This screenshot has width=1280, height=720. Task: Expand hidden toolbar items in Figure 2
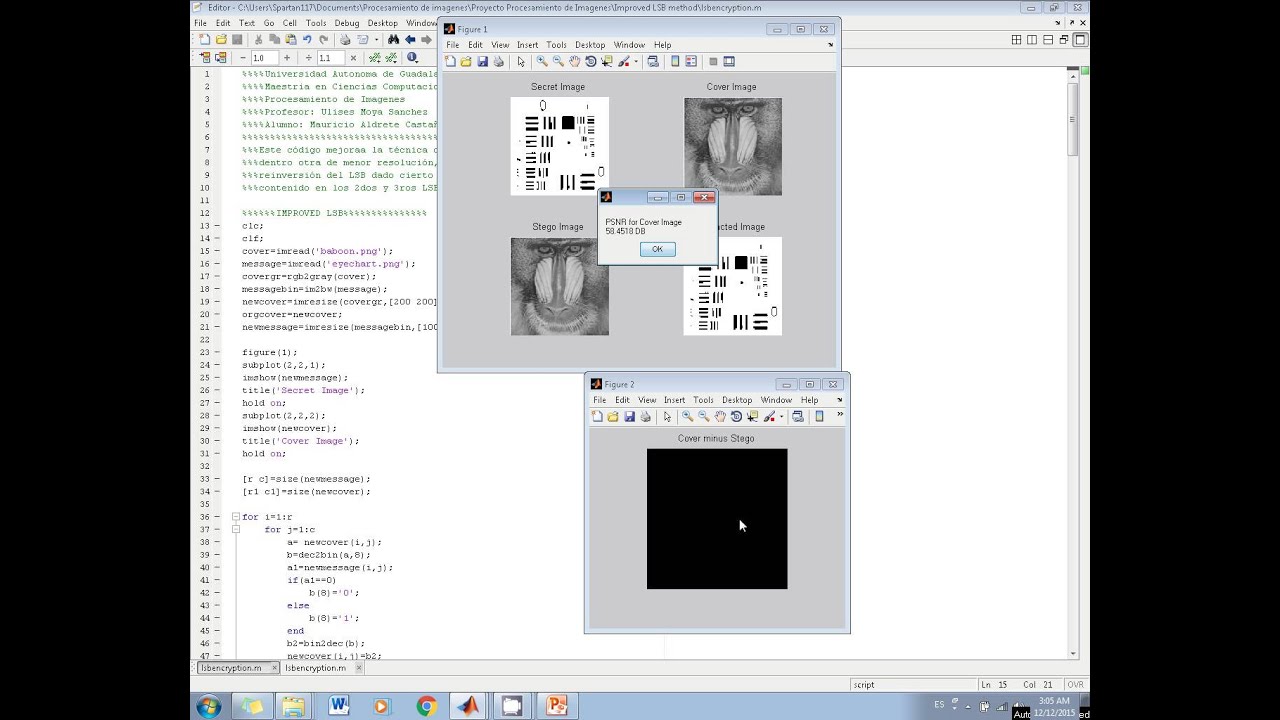[x=839, y=415]
